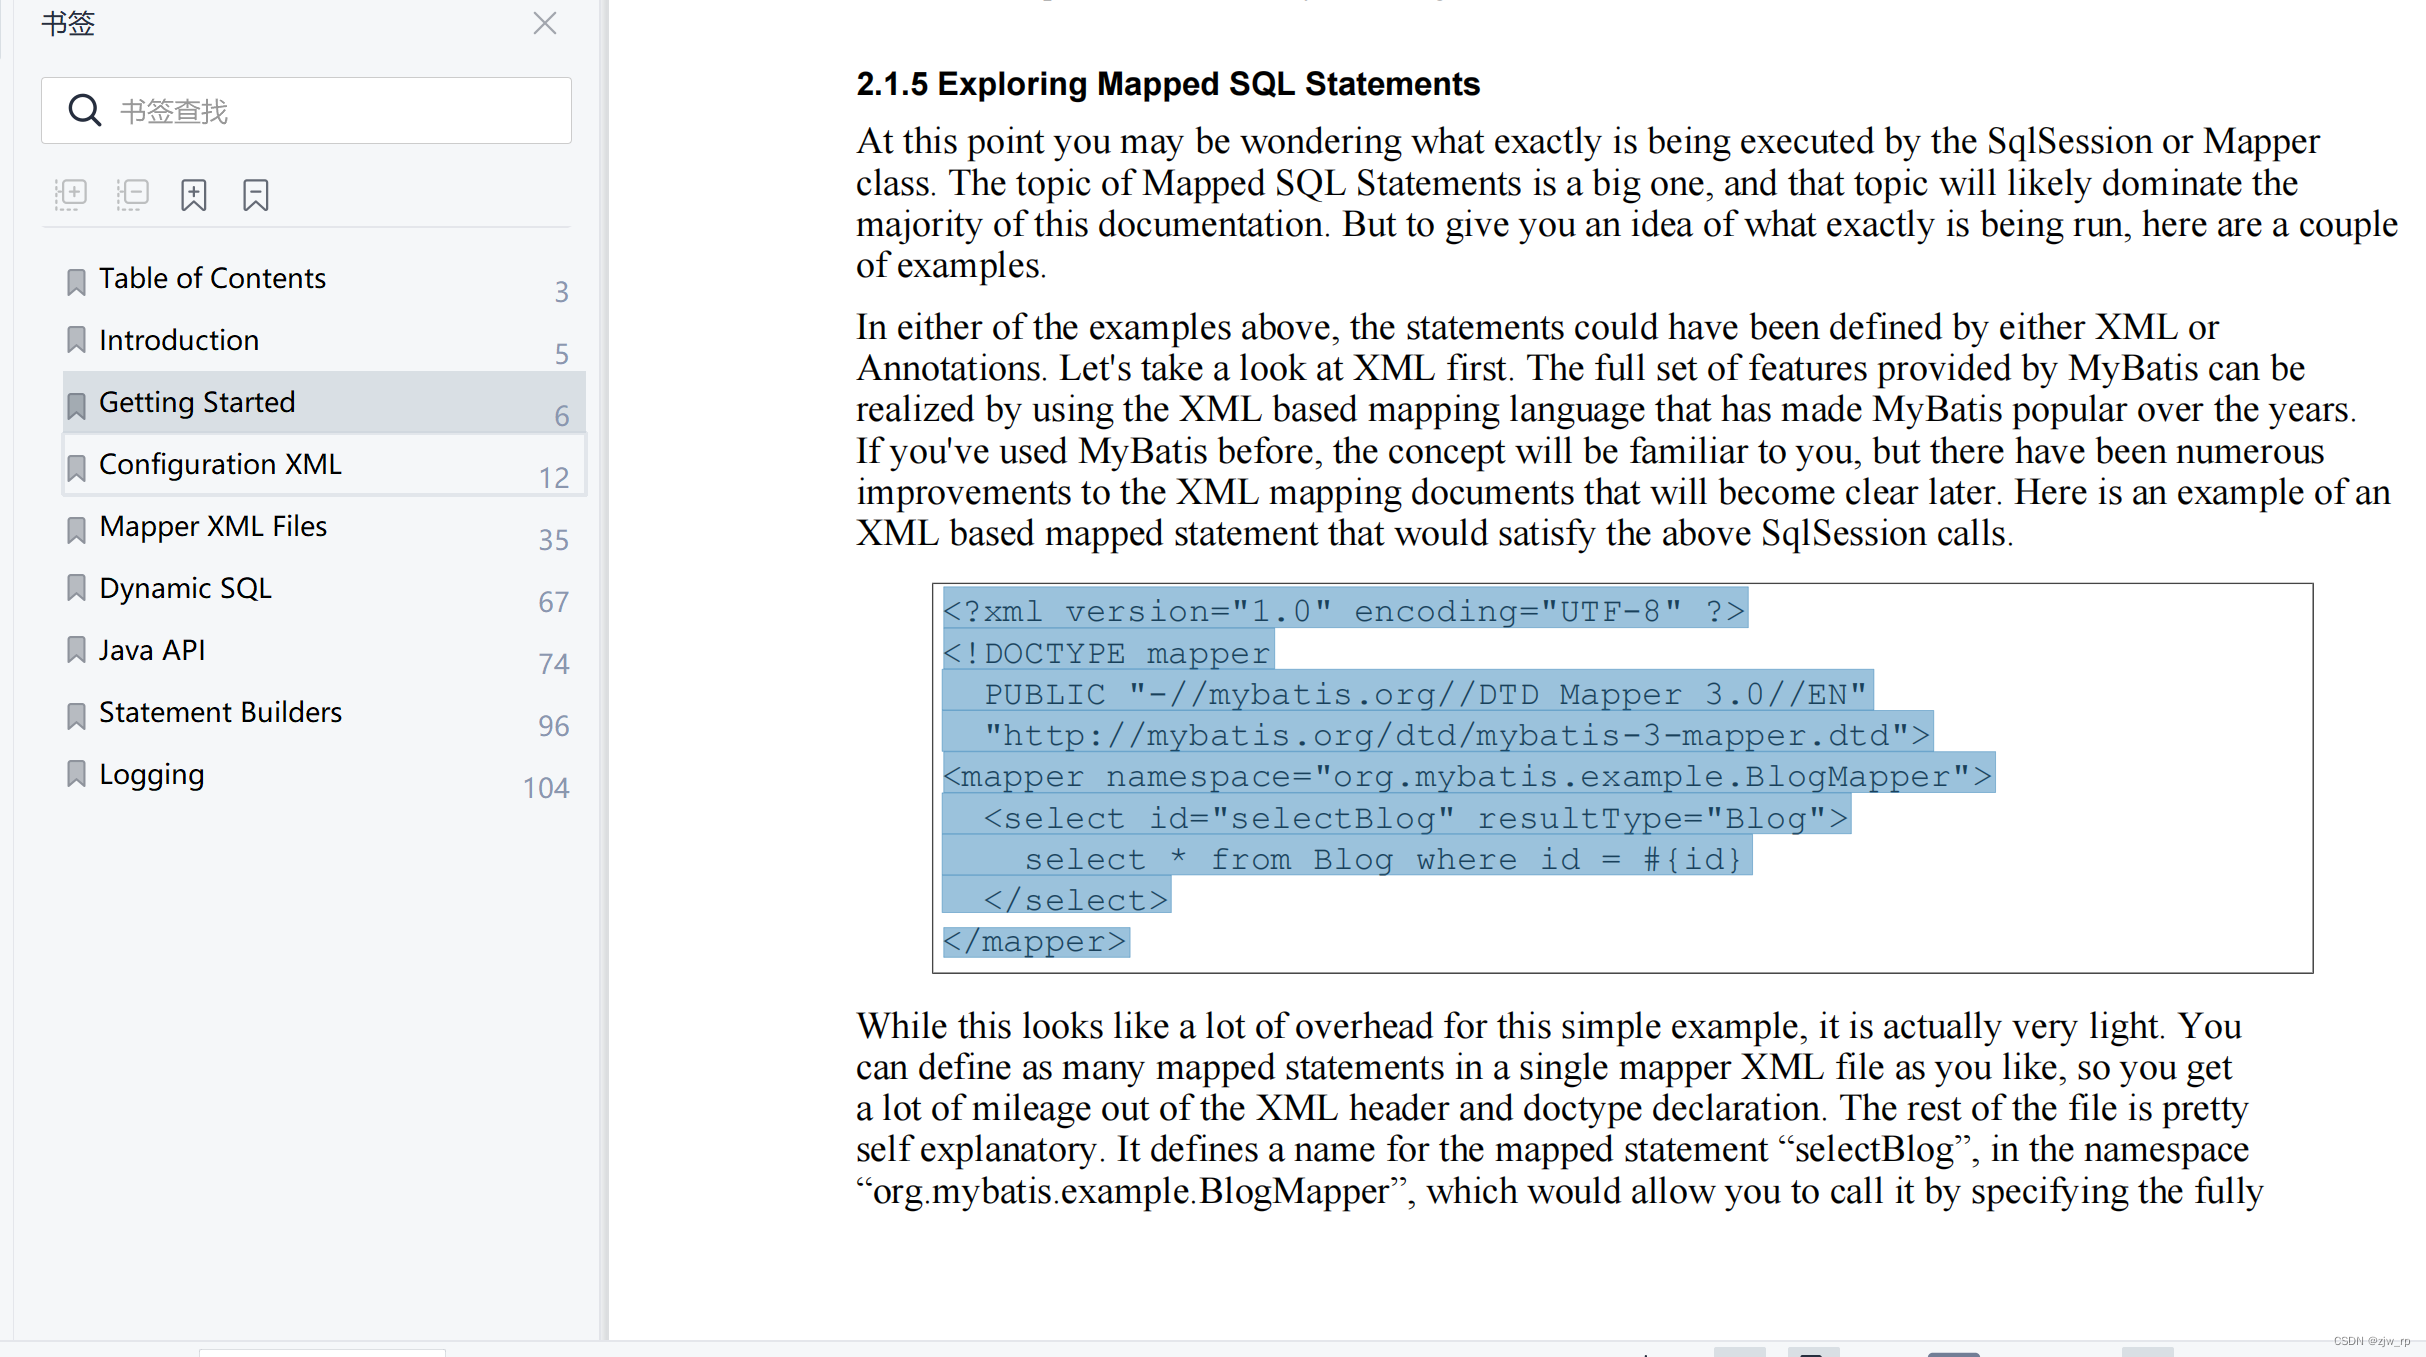
Task: Close the bookmarks panel
Action: coord(545,23)
